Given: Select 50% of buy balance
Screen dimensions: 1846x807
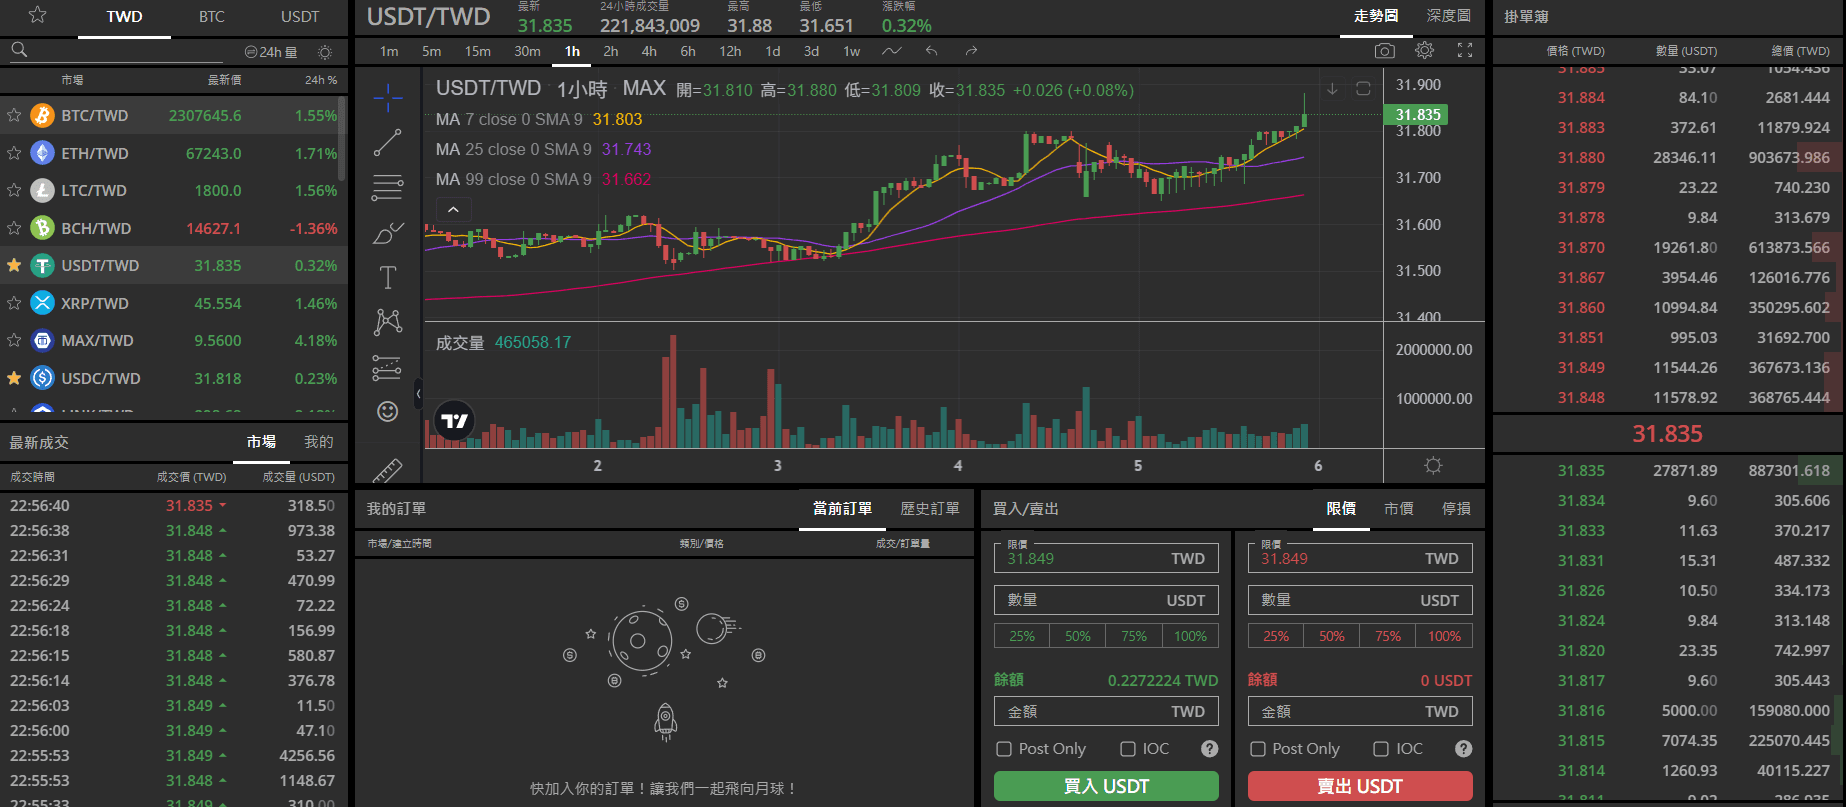Looking at the screenshot, I should [1078, 636].
